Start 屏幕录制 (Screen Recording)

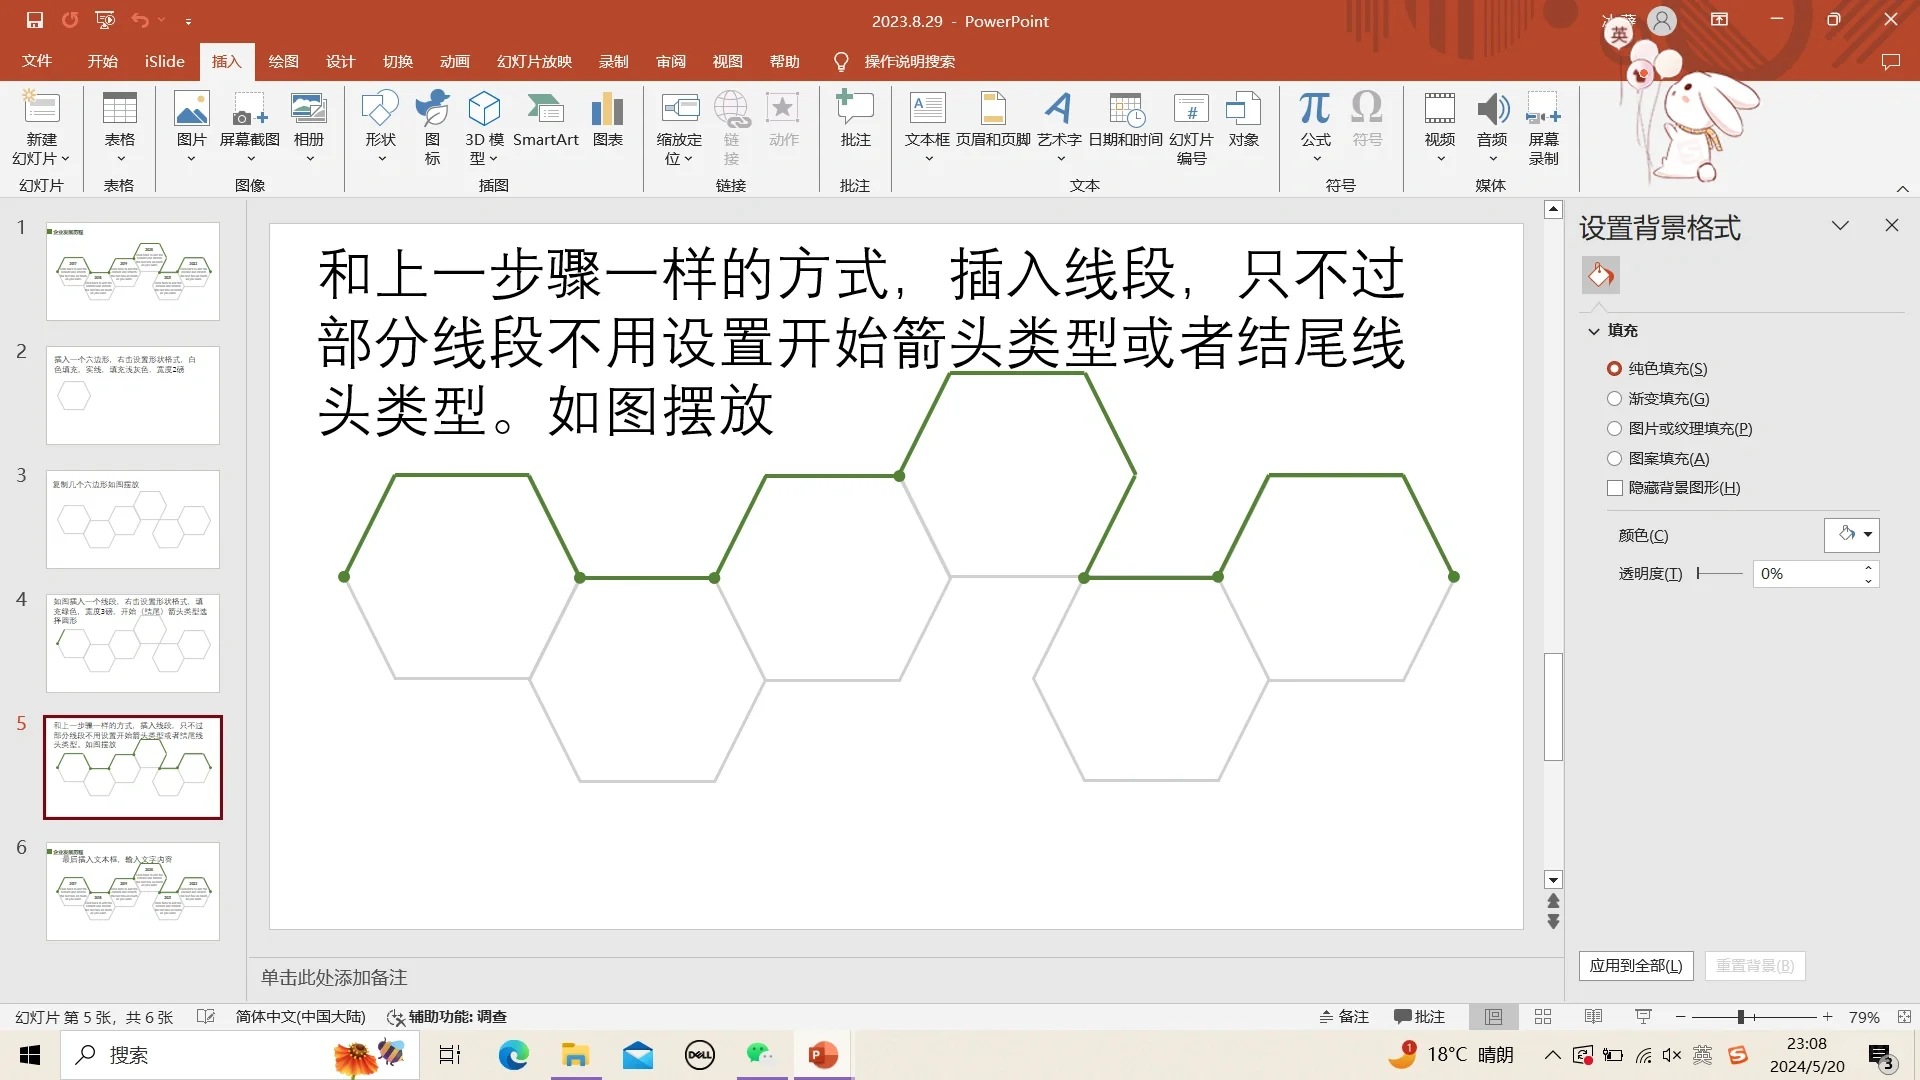click(x=1544, y=125)
